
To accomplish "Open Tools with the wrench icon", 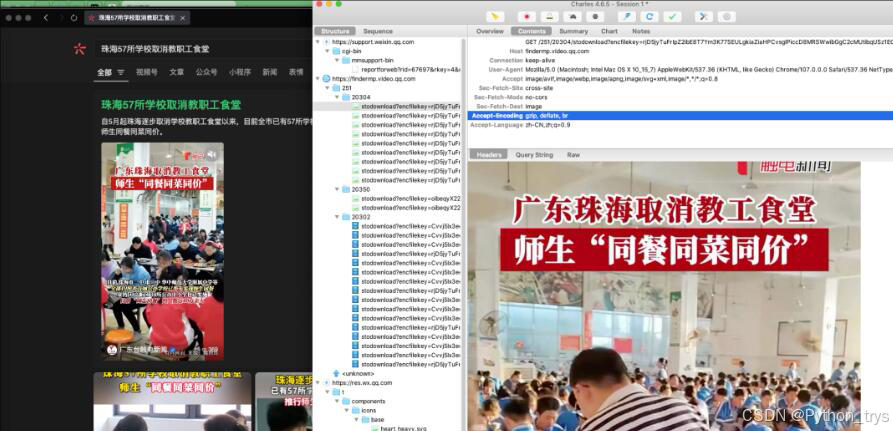I will click(703, 17).
